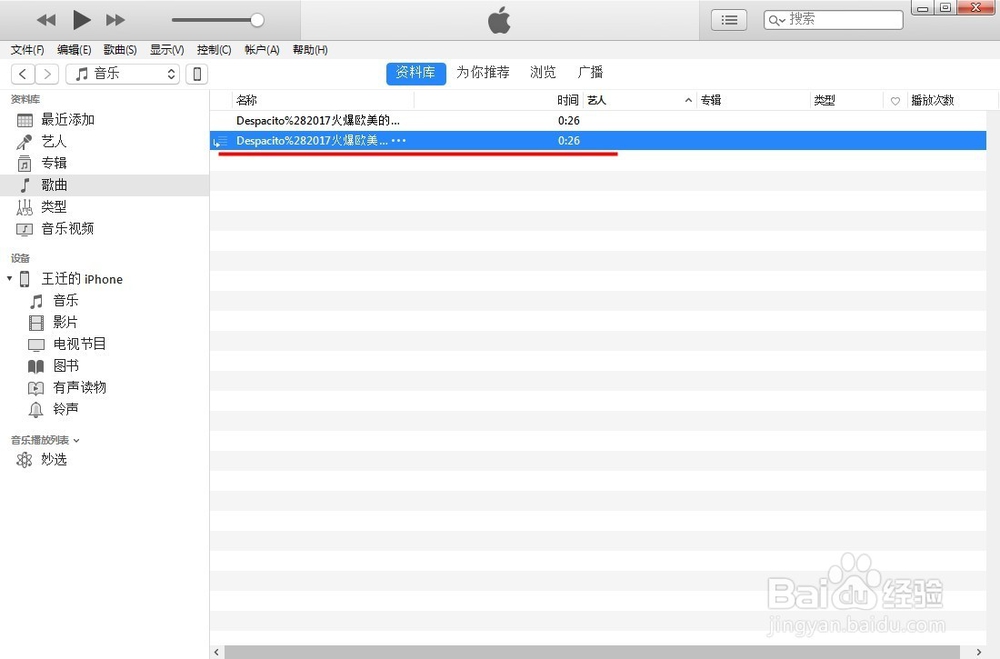Viewport: 1000px width, 659px height.
Task: Click the heart love column header
Action: tap(895, 101)
